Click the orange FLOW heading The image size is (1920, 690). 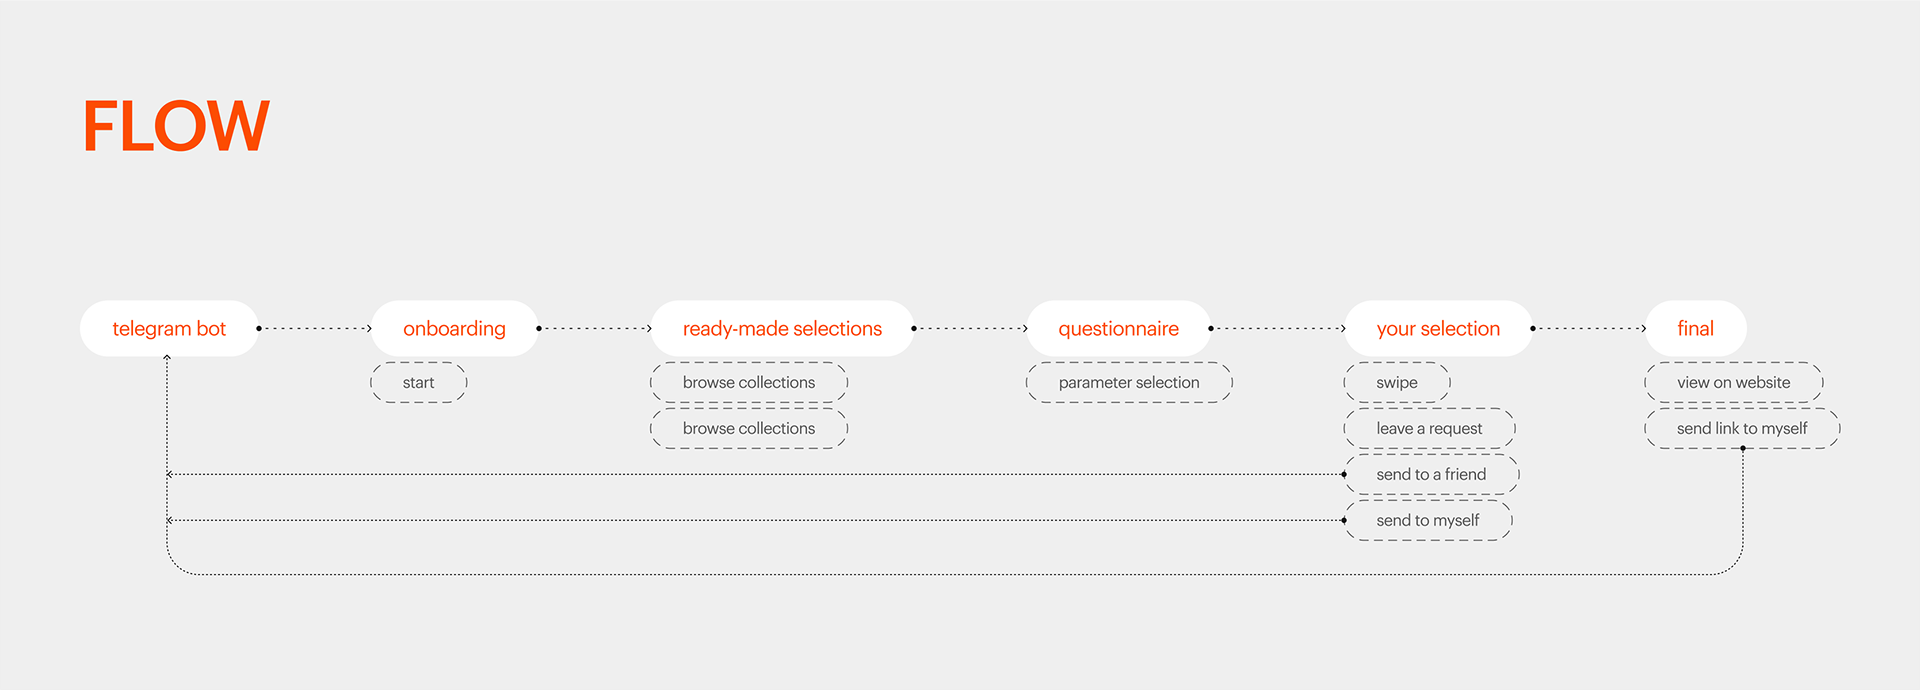pos(176,127)
